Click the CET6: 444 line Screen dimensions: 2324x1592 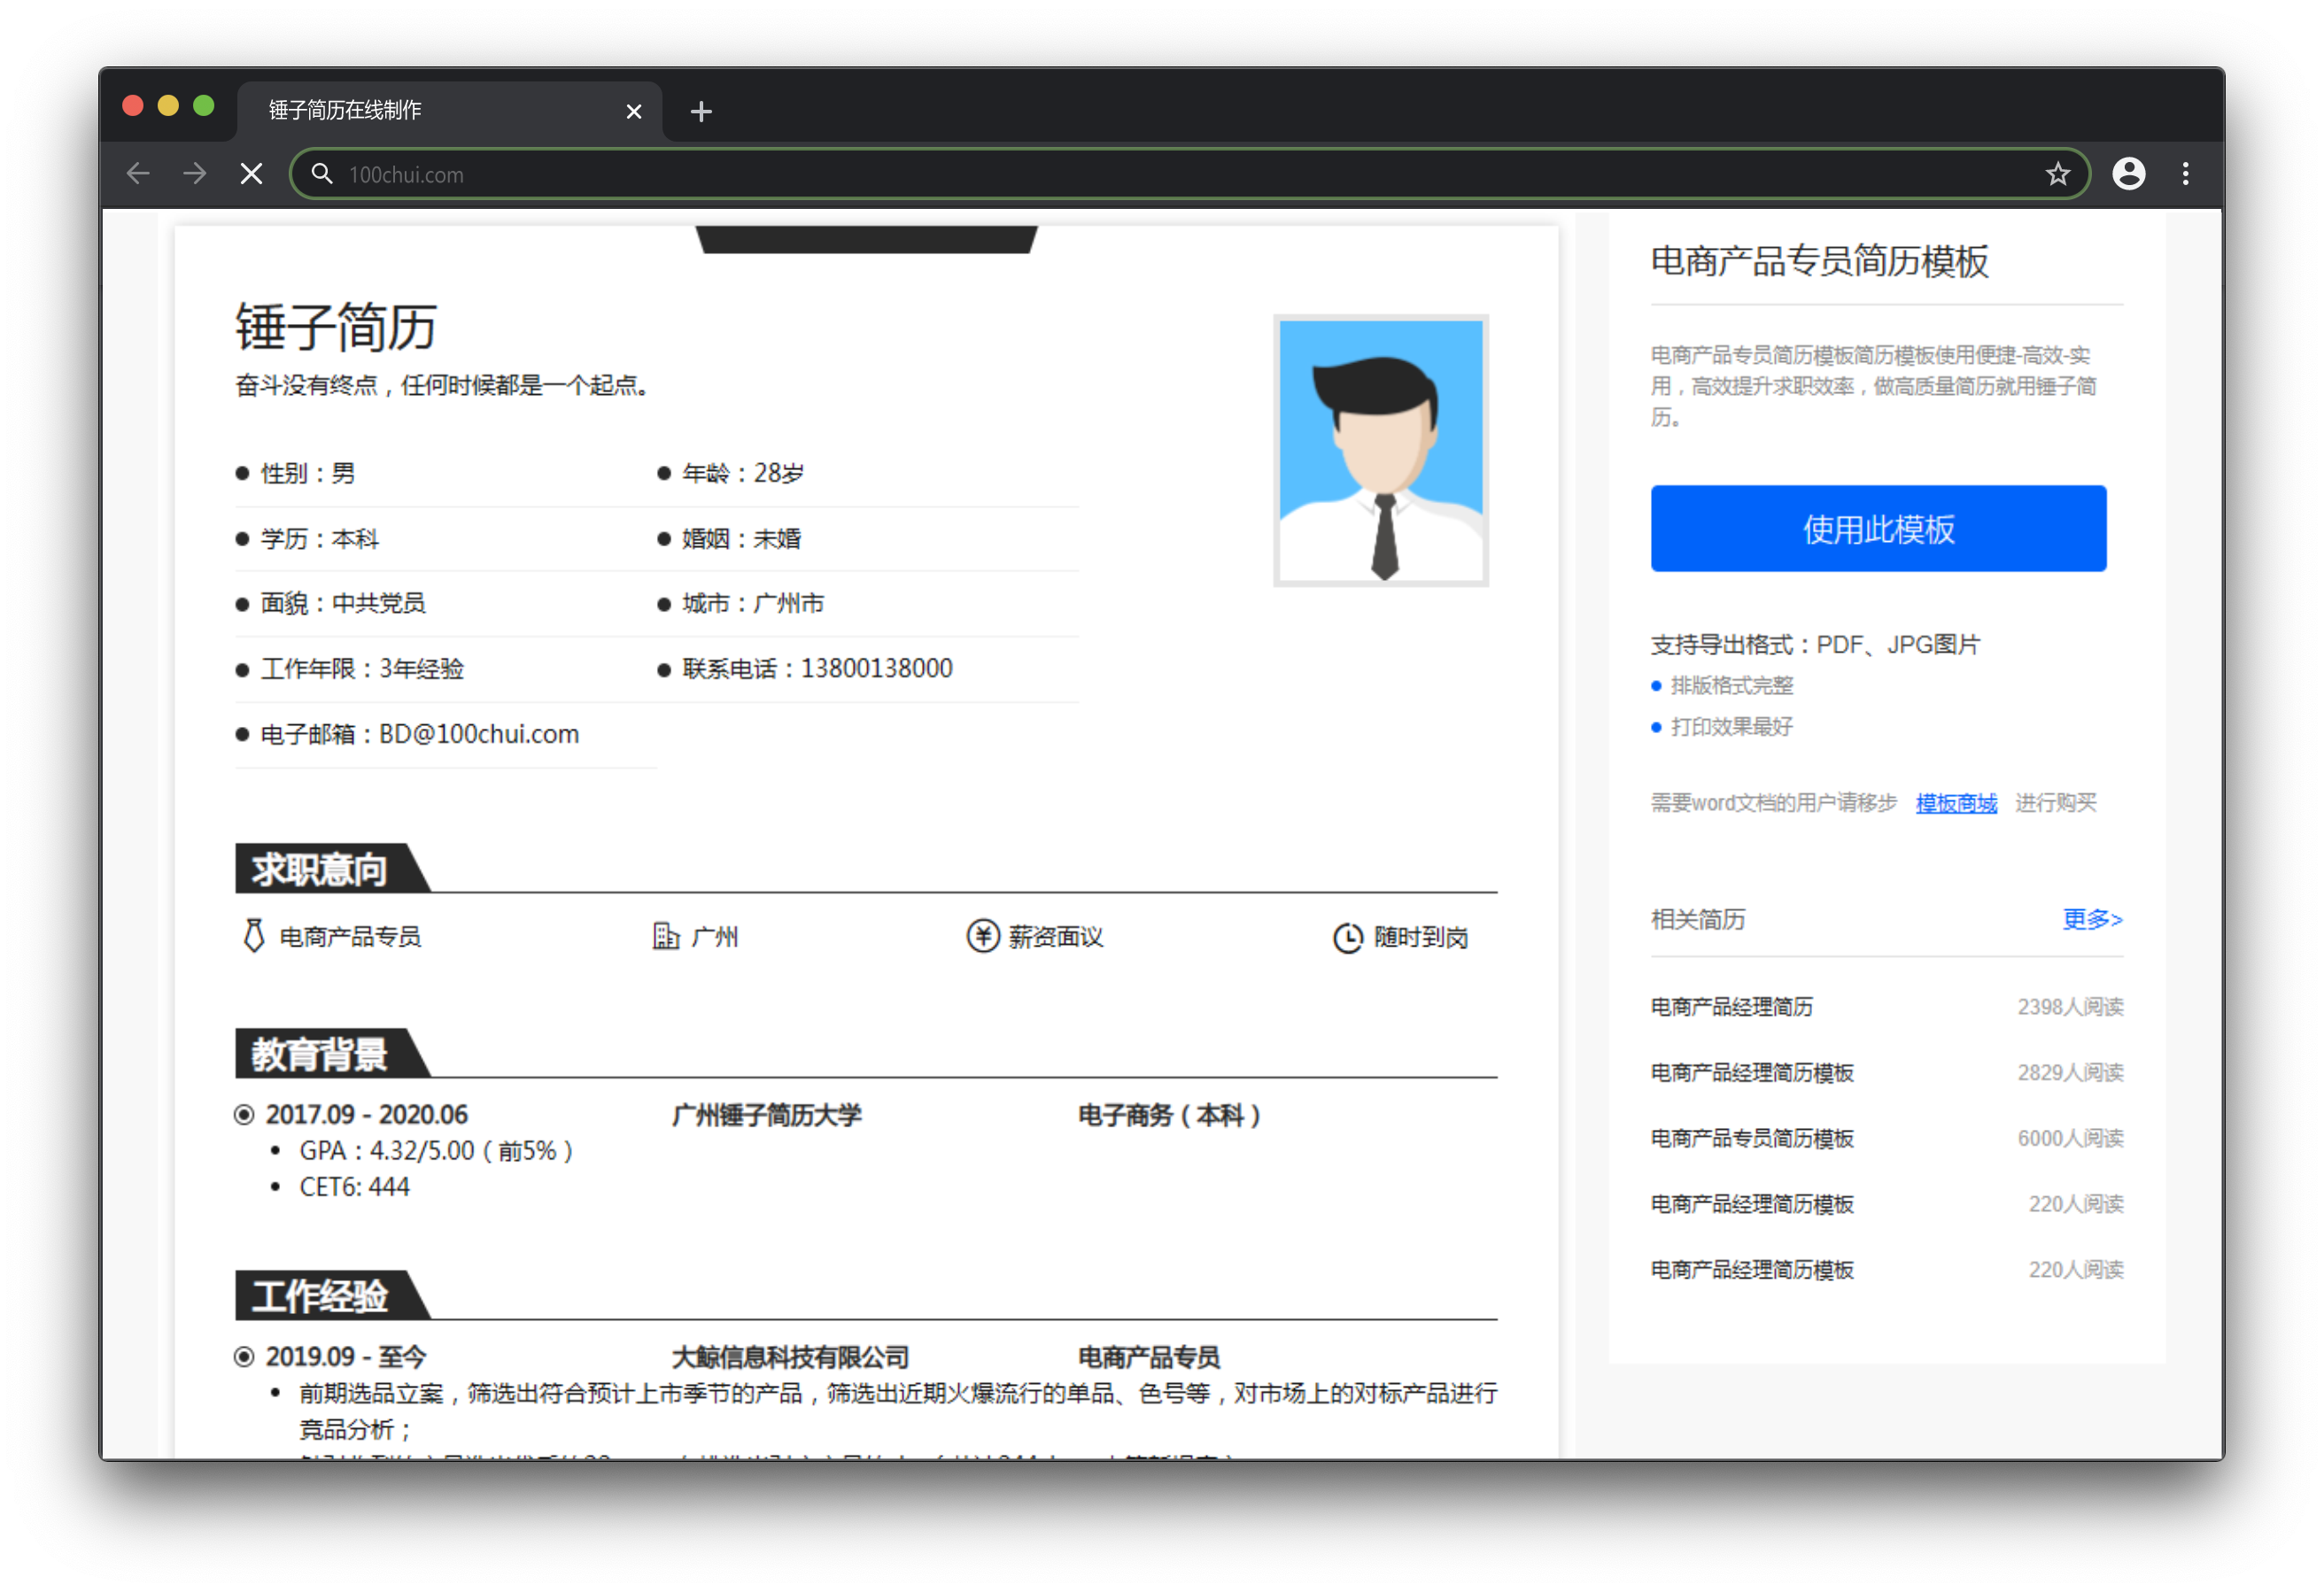tap(354, 1187)
